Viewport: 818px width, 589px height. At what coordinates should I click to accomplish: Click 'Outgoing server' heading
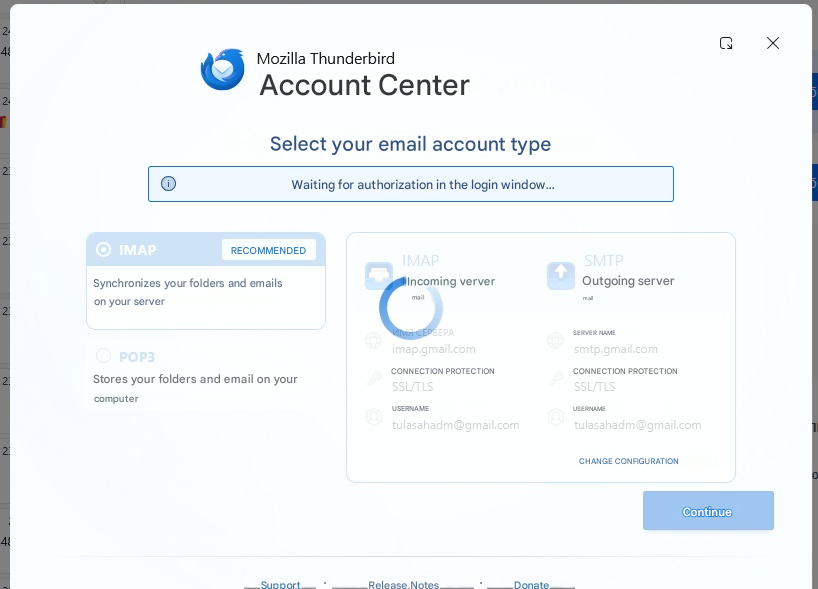pos(628,281)
